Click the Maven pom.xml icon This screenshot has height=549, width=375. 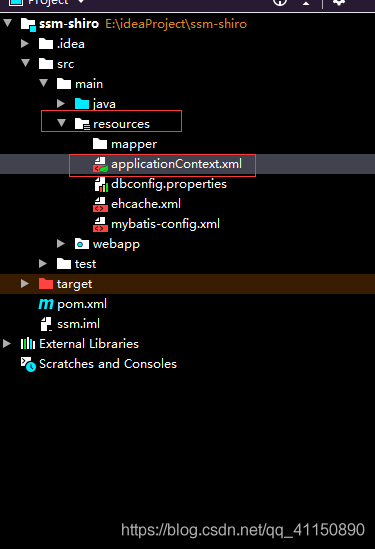point(46,304)
